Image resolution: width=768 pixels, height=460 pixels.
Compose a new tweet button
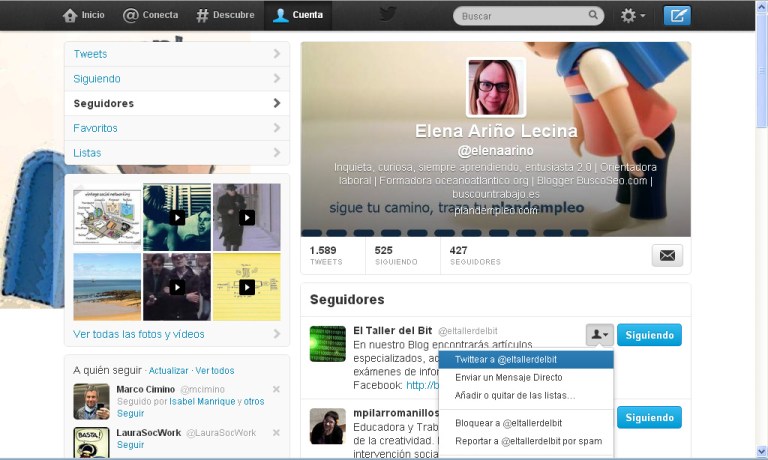(x=677, y=16)
